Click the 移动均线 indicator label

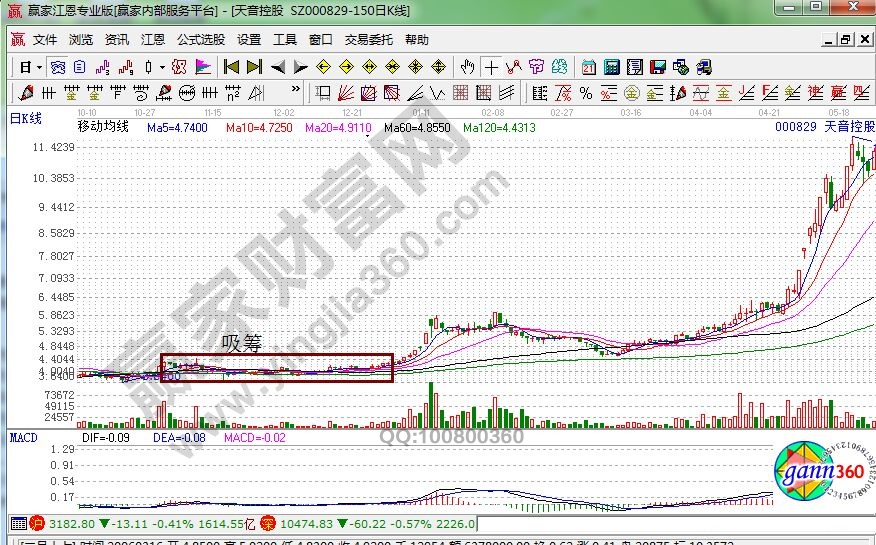click(104, 127)
